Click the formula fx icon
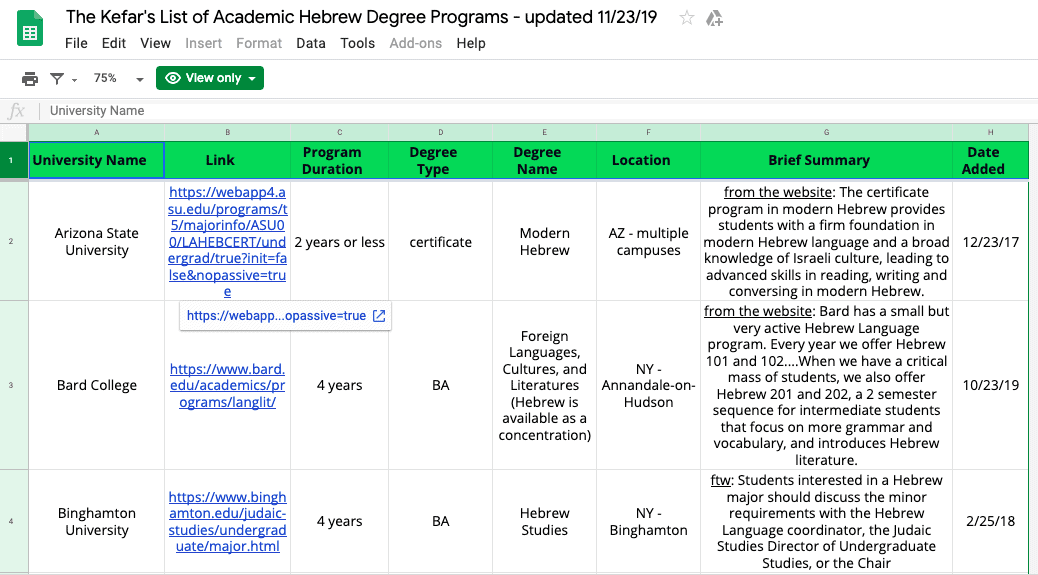 pos(17,111)
